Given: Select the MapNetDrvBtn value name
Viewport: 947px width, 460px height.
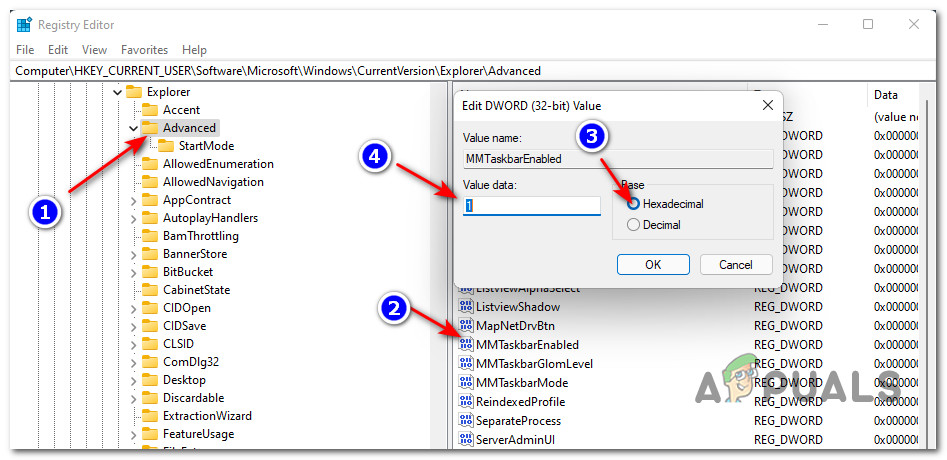Looking at the screenshot, I should coord(516,326).
